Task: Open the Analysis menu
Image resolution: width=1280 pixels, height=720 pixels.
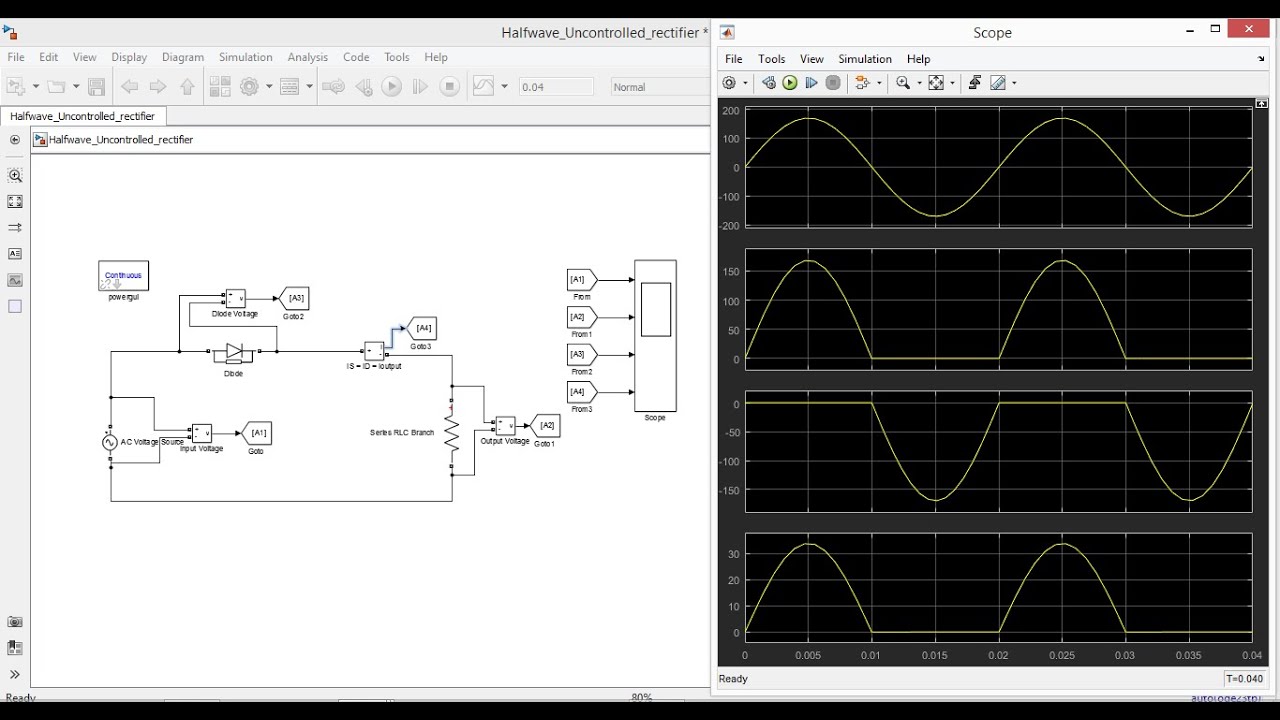Action: (x=308, y=57)
